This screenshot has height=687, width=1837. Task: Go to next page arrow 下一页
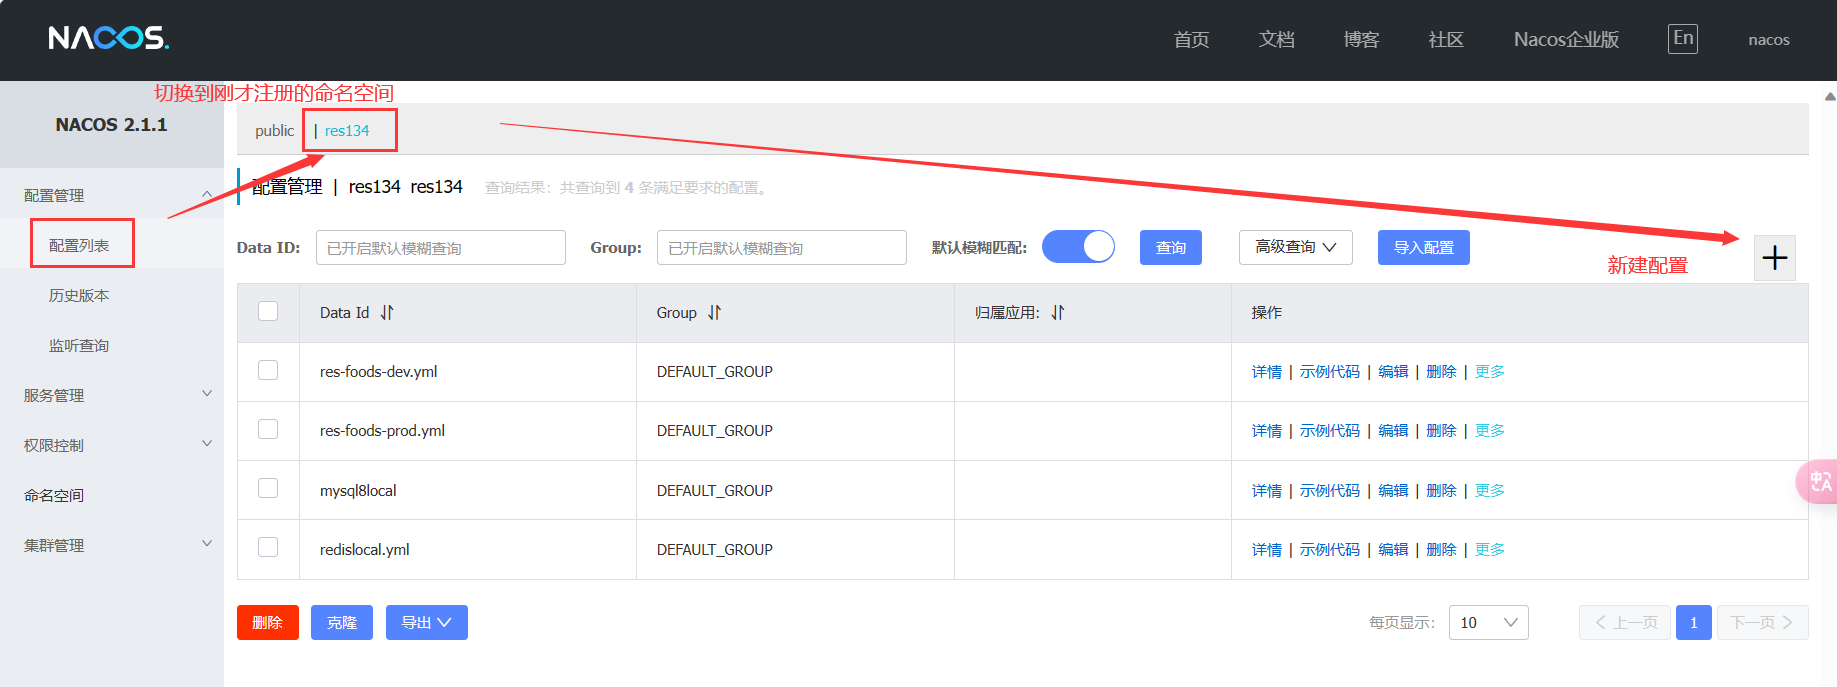1762,622
